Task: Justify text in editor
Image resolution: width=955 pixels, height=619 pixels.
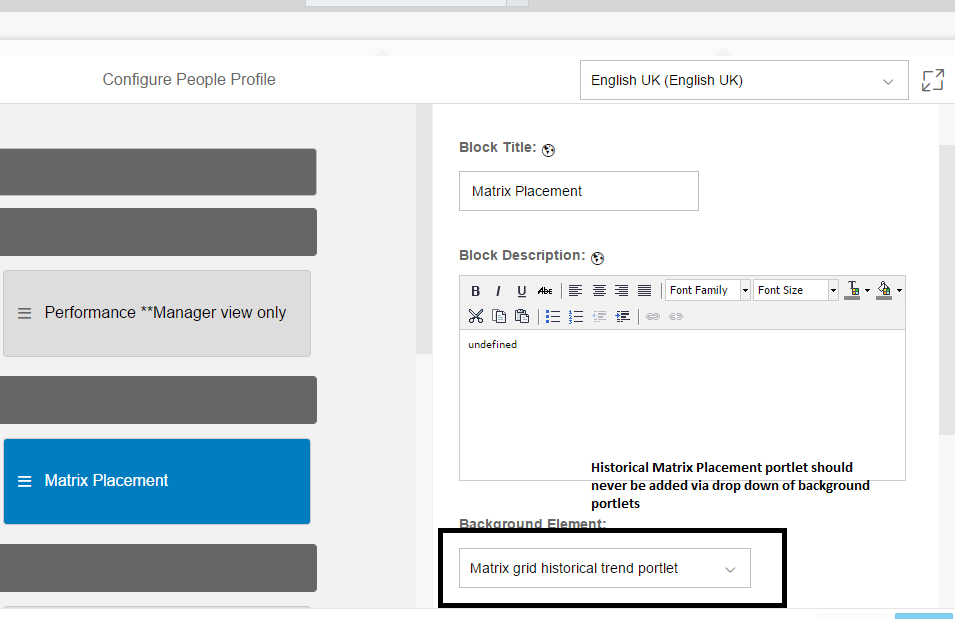Action: point(644,291)
